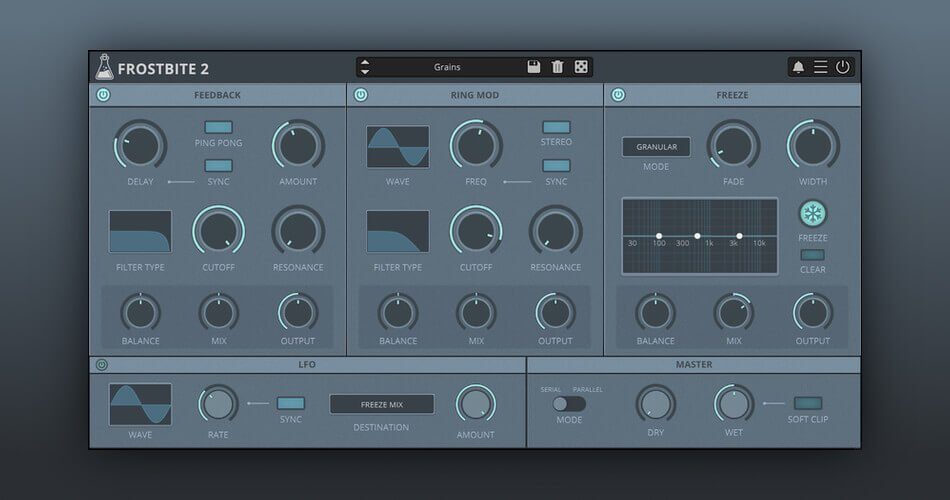Toggle the Soft Clip button
The width and height of the screenshot is (950, 500).
click(x=807, y=403)
